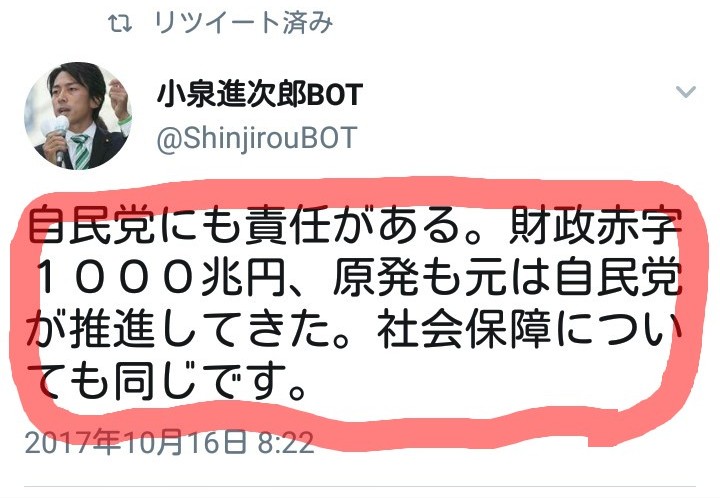Click the microphone in the avatar photo
The width and height of the screenshot is (720, 498).
pyautogui.click(x=58, y=138)
